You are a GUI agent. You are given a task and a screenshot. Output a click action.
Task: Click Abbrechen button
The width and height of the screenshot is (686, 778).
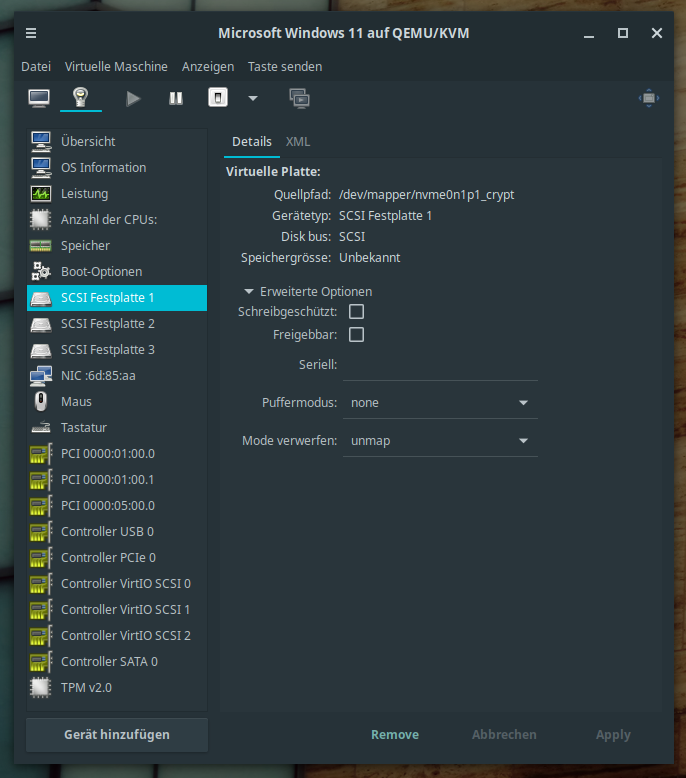[504, 734]
